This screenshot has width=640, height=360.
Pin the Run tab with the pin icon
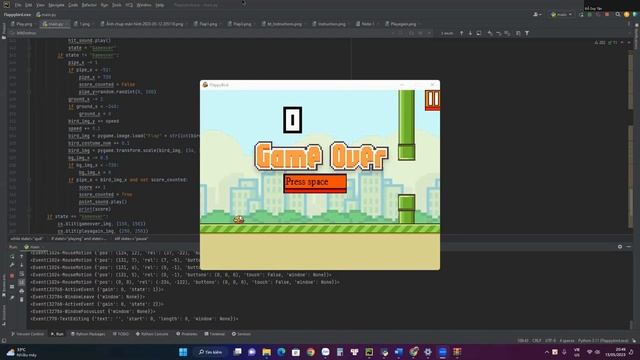pos(12,298)
